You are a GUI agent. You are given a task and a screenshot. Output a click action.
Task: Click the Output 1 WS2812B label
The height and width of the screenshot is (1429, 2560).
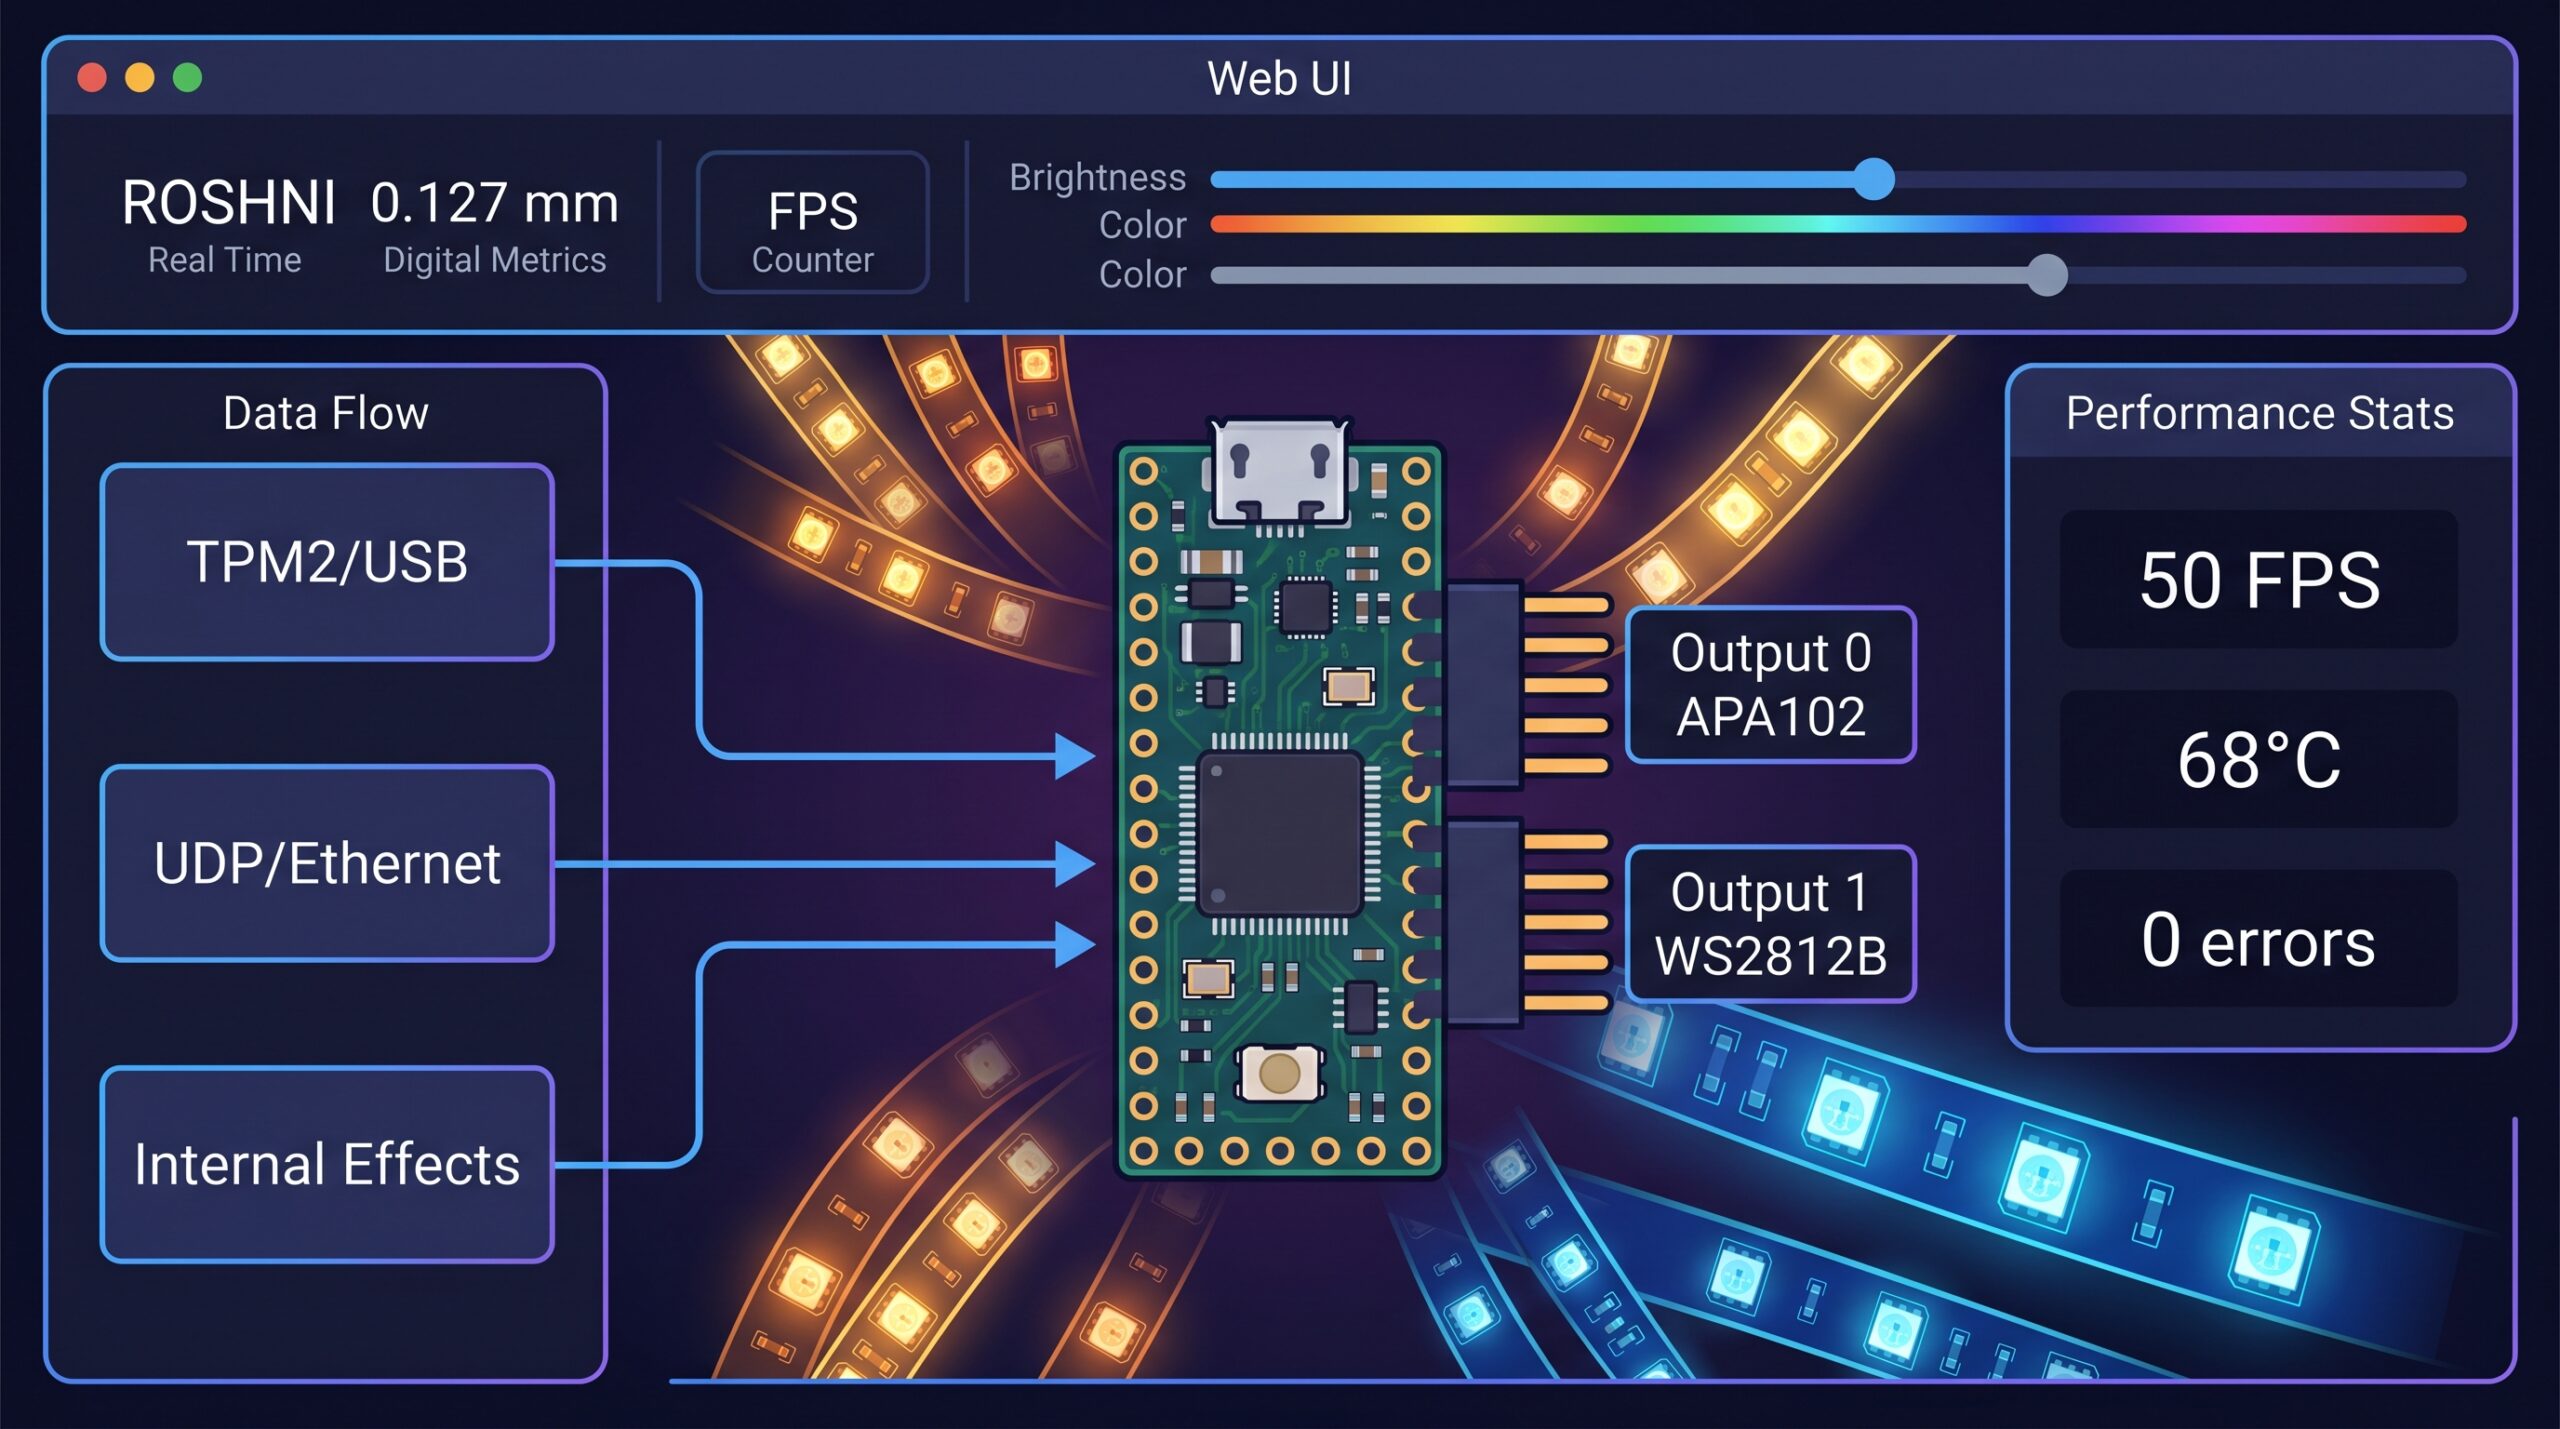point(1770,924)
